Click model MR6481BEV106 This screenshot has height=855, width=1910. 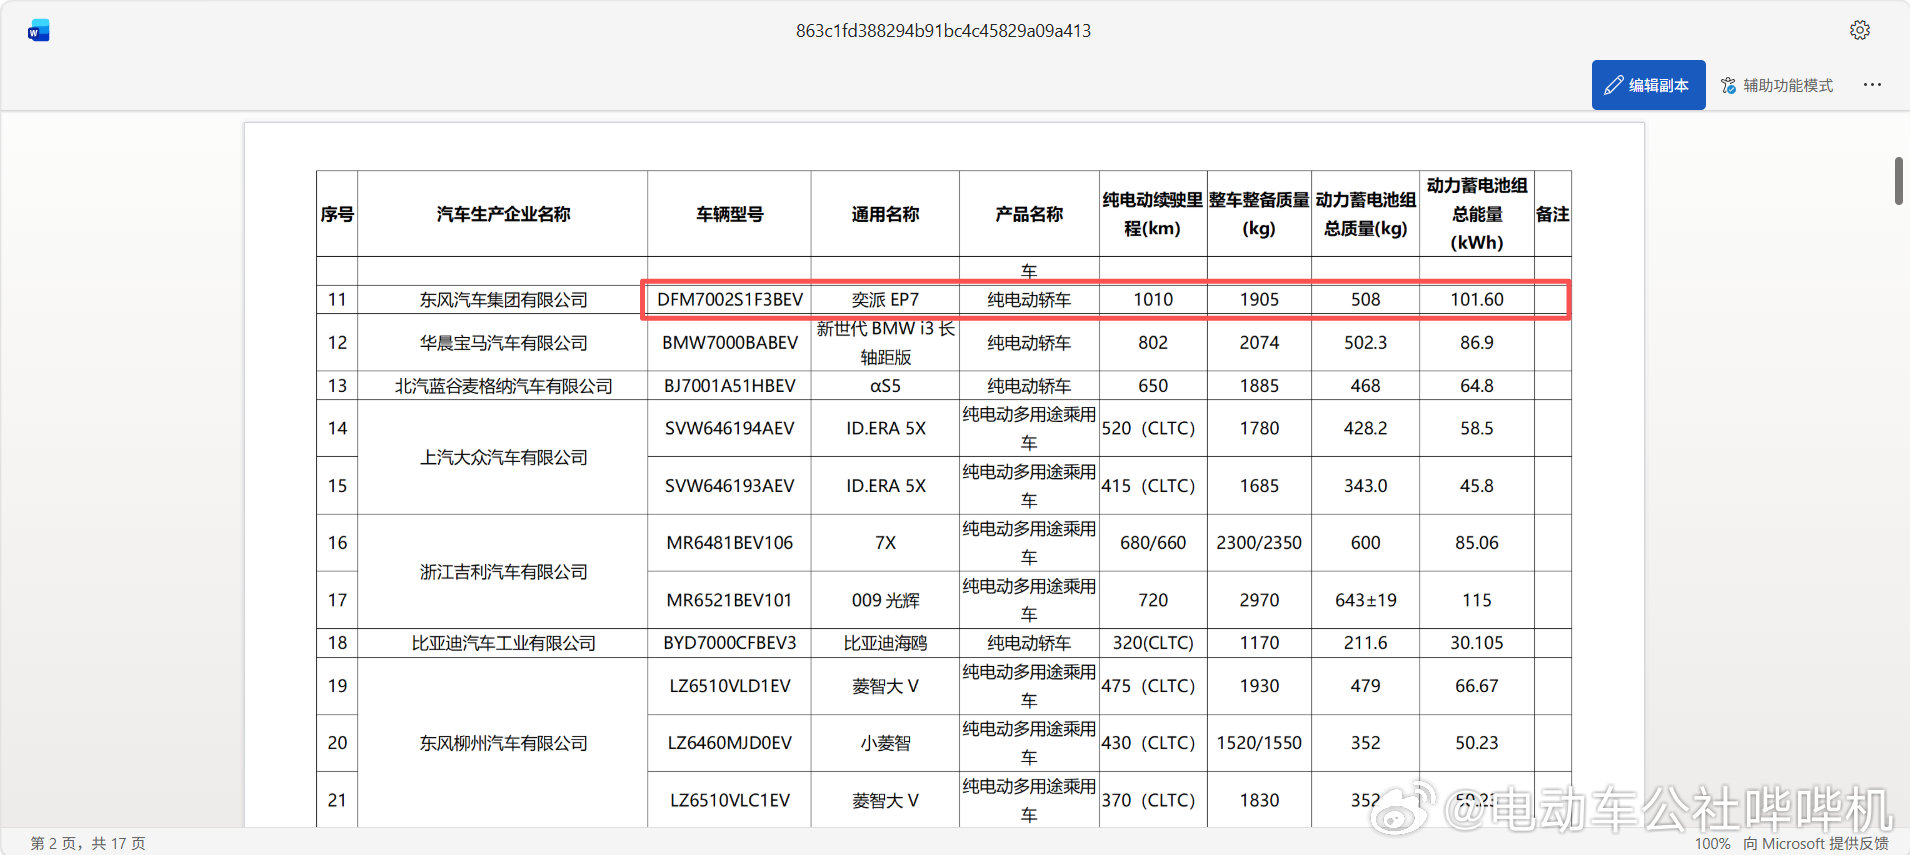[x=730, y=542]
